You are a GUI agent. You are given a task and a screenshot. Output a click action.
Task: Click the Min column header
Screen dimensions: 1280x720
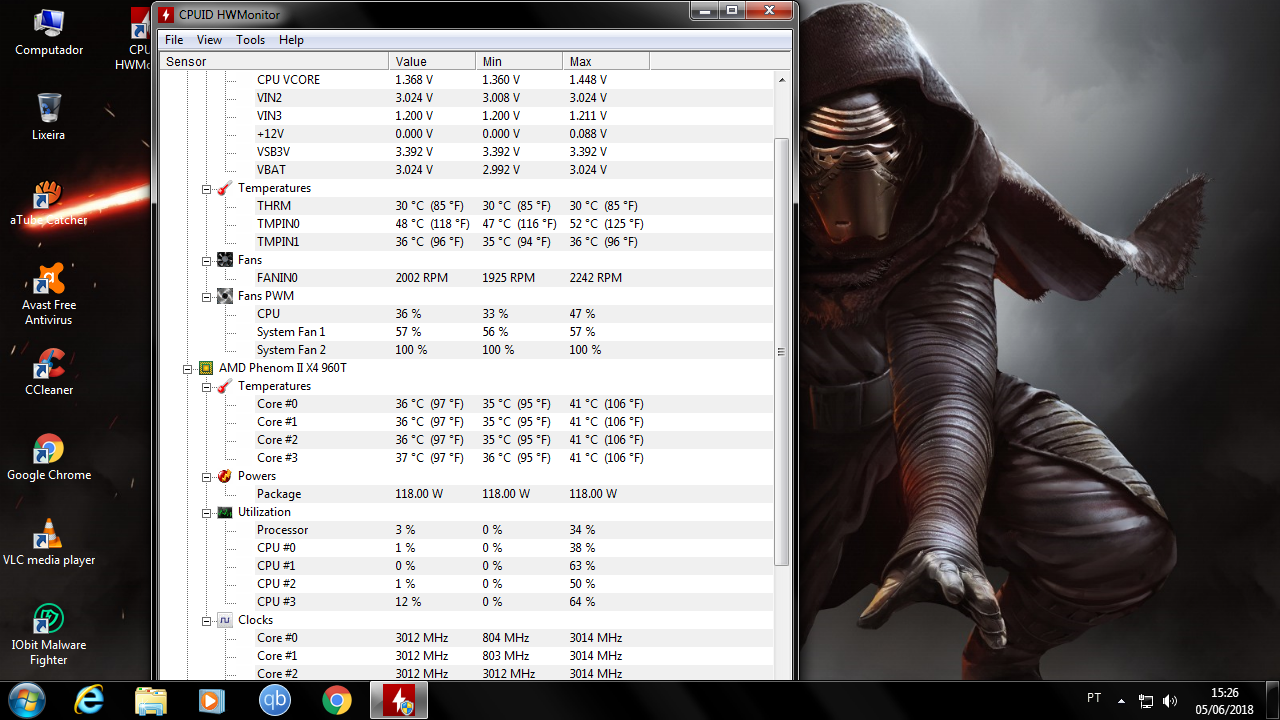(519, 62)
